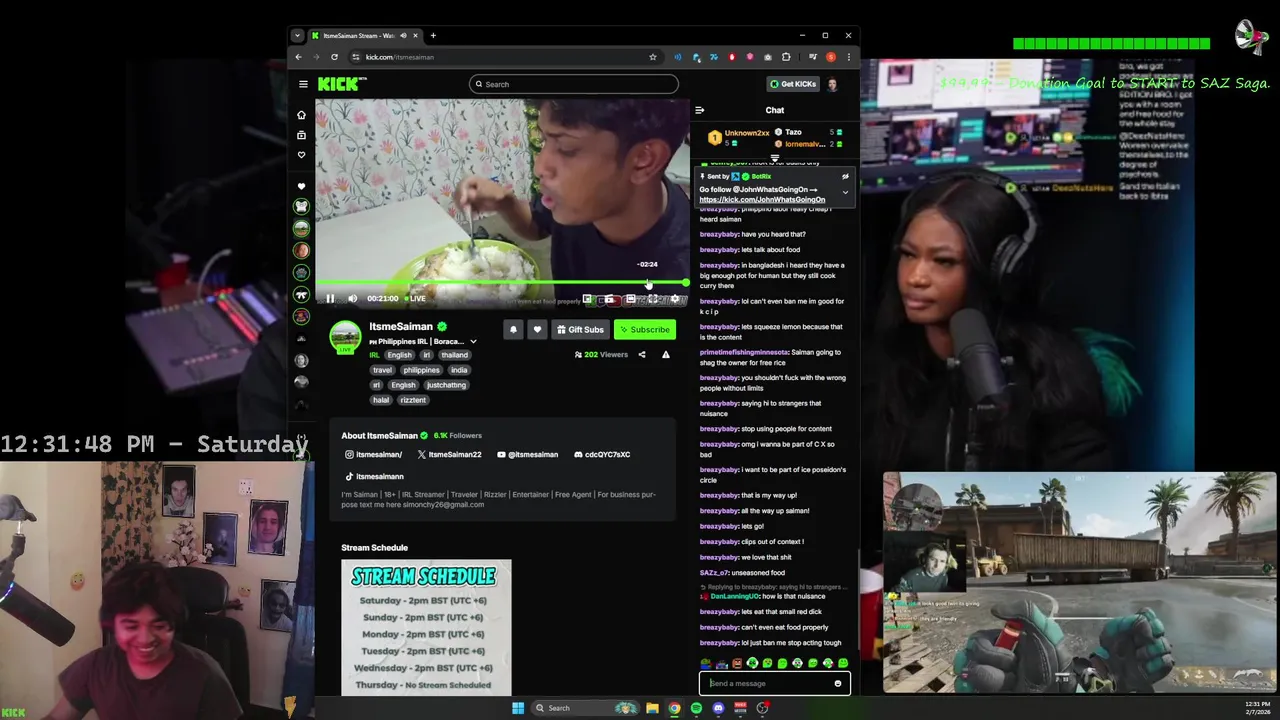Seek on the green video progress bar
1280x720 pixels.
(502, 284)
